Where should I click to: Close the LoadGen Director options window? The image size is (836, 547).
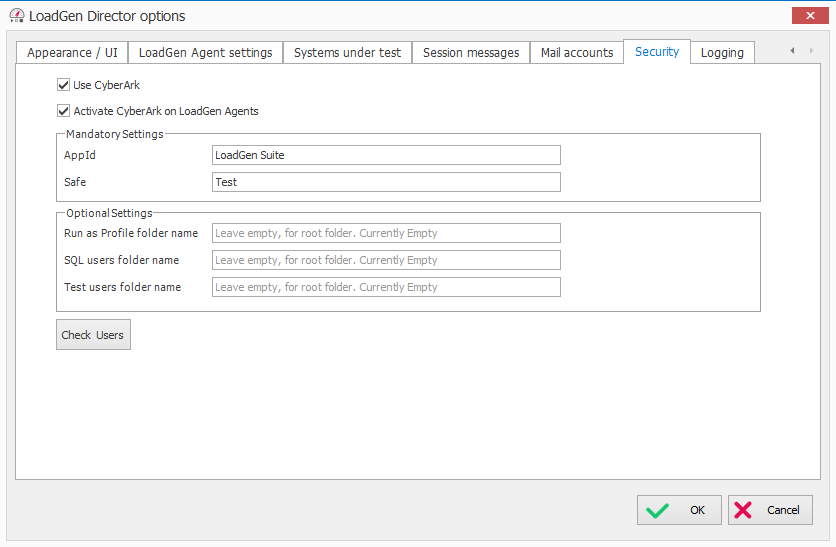[810, 15]
